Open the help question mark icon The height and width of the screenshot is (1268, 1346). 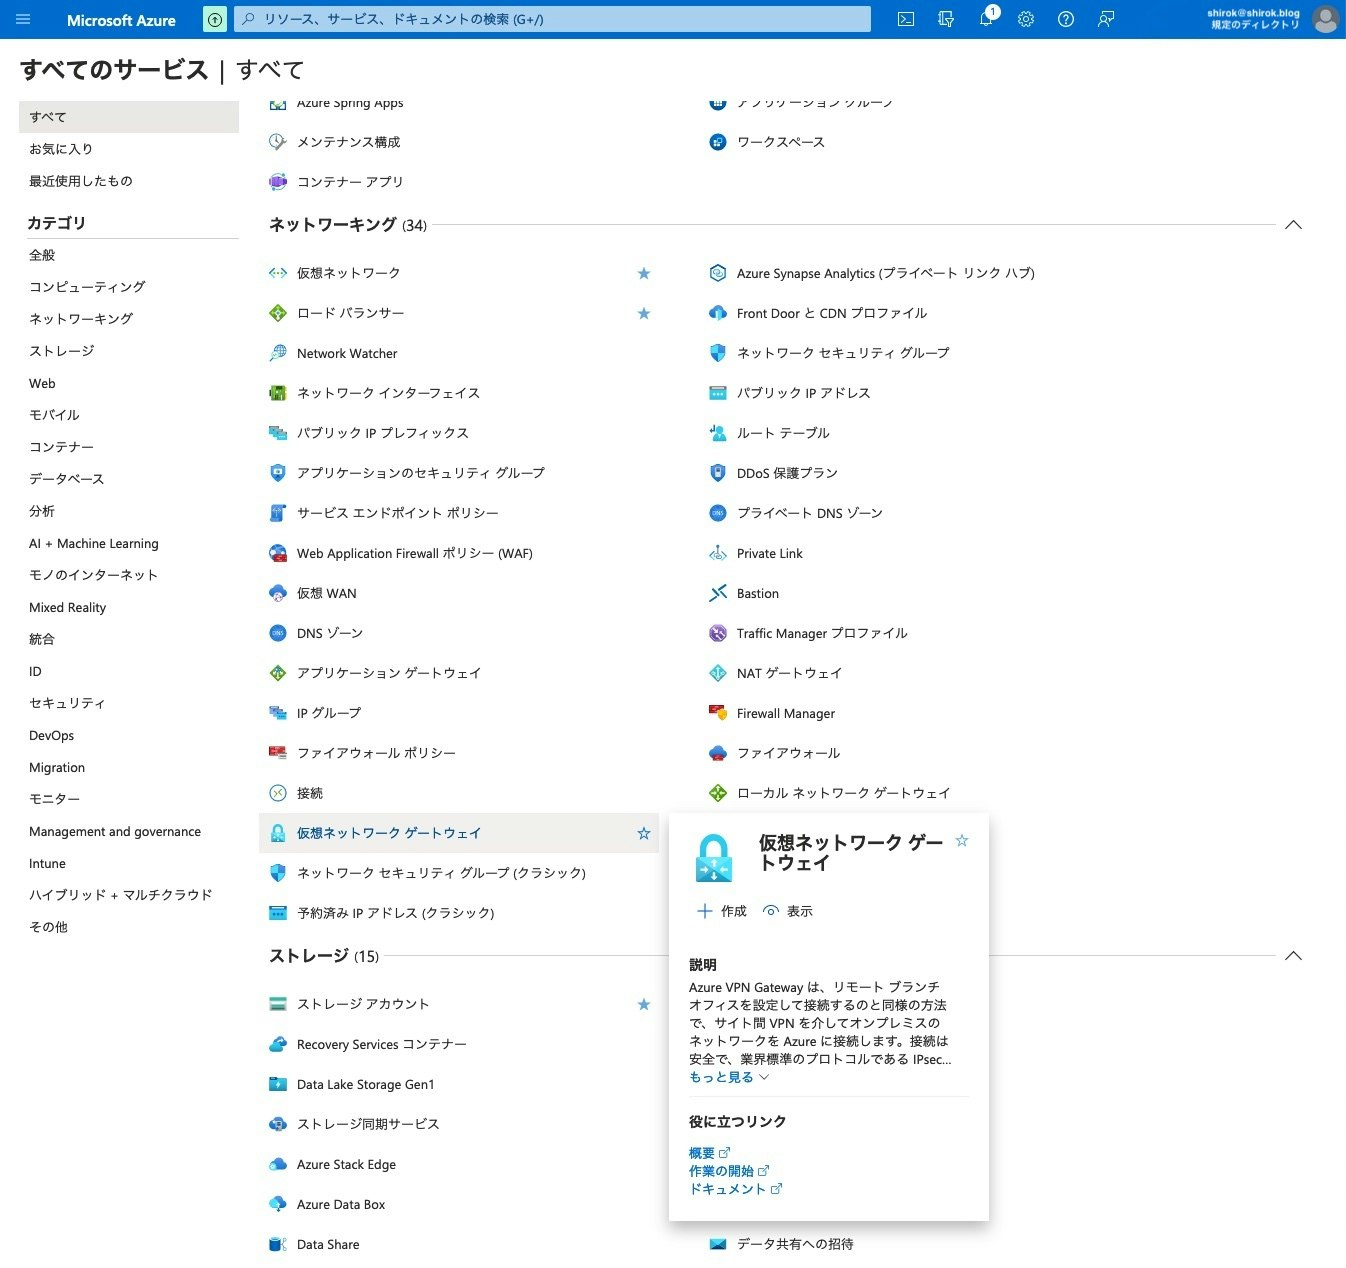[1066, 19]
